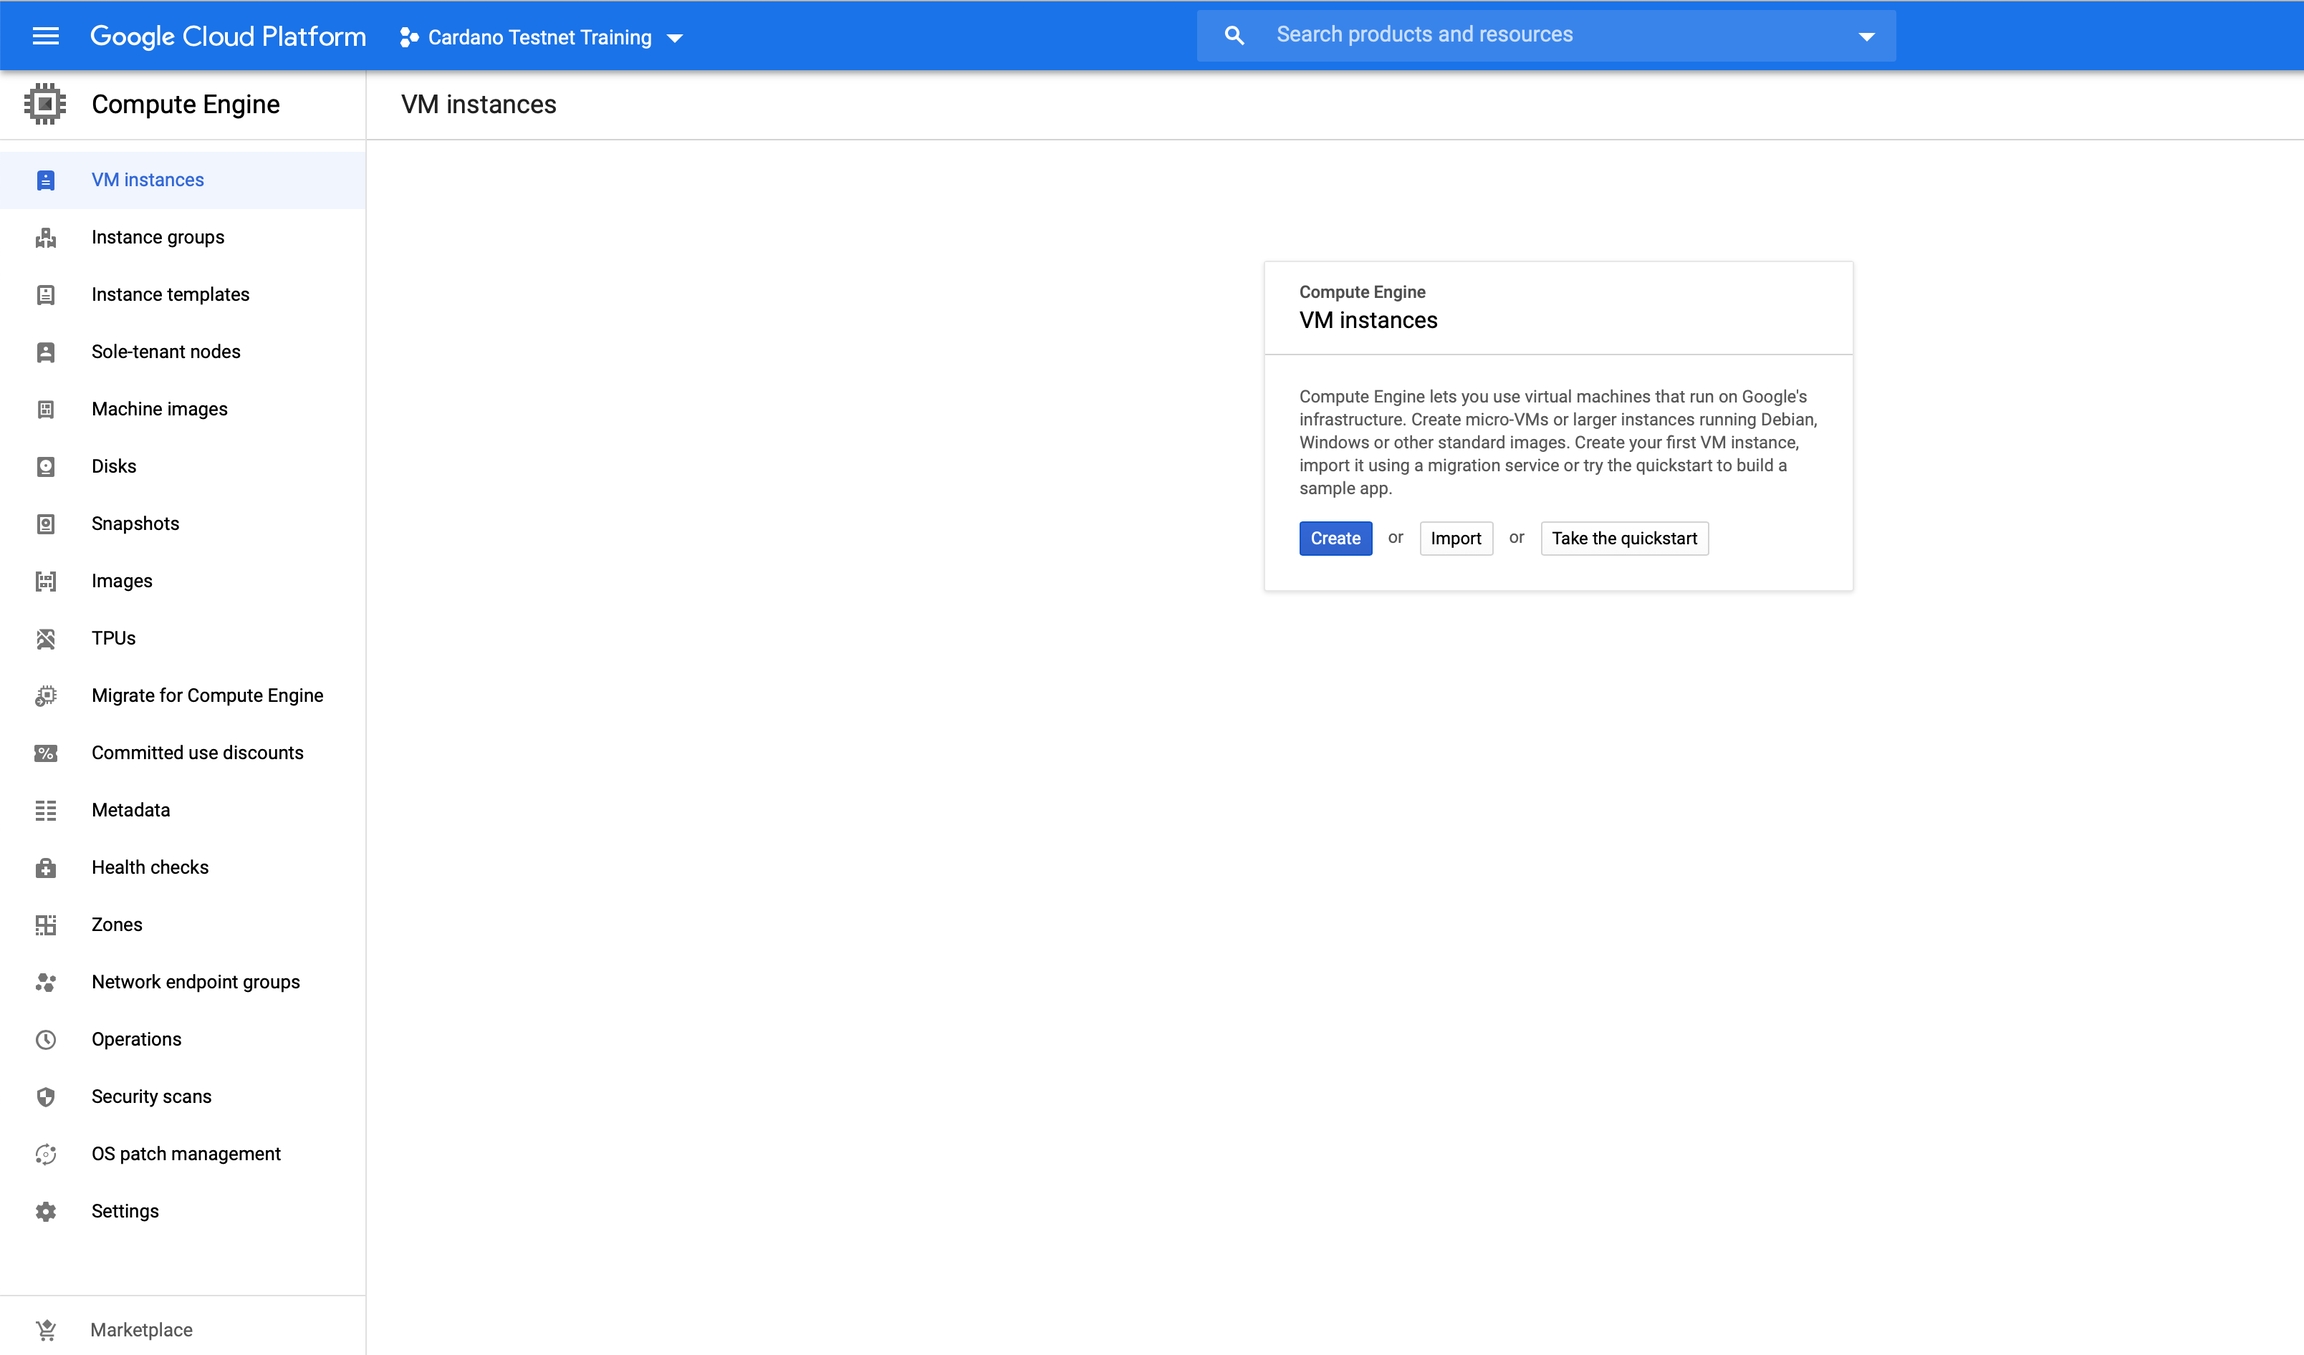The width and height of the screenshot is (2304, 1355).
Task: Open Committed use discounts page
Action: click(x=197, y=753)
